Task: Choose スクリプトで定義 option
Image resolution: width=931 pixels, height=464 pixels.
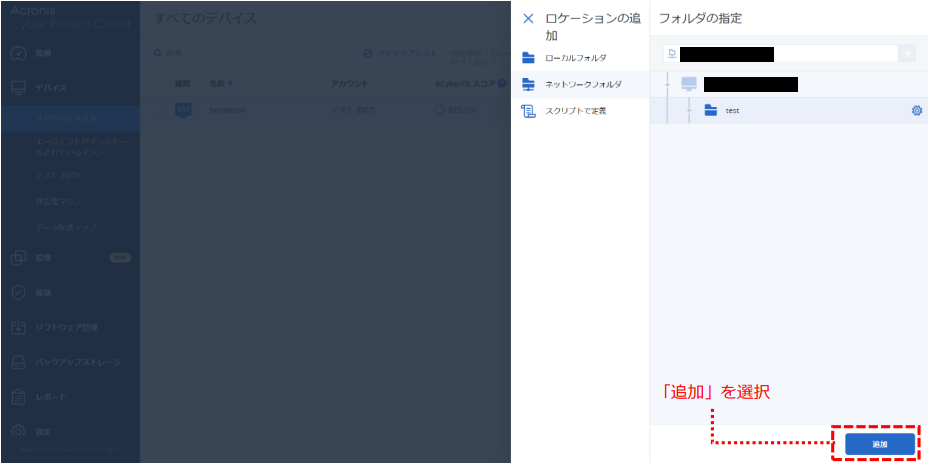Action: pos(575,110)
